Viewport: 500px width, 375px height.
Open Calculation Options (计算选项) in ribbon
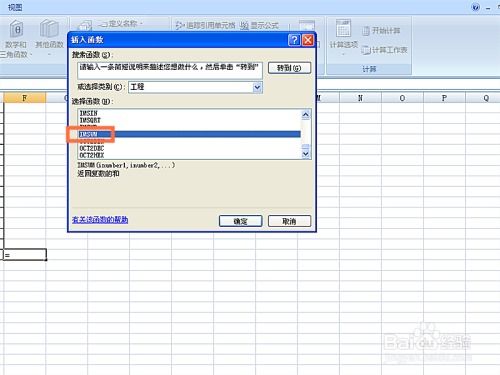343,36
